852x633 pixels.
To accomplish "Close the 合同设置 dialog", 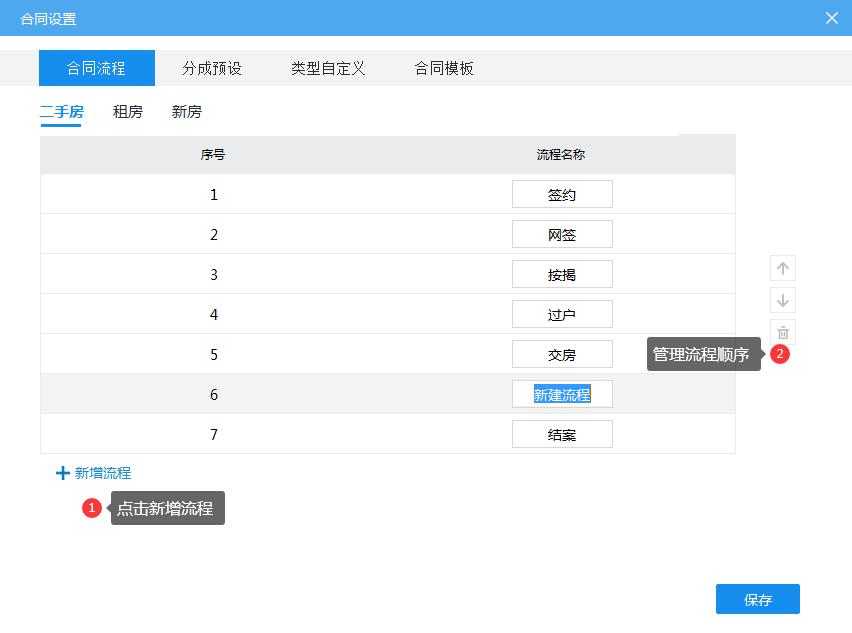I will point(830,17).
